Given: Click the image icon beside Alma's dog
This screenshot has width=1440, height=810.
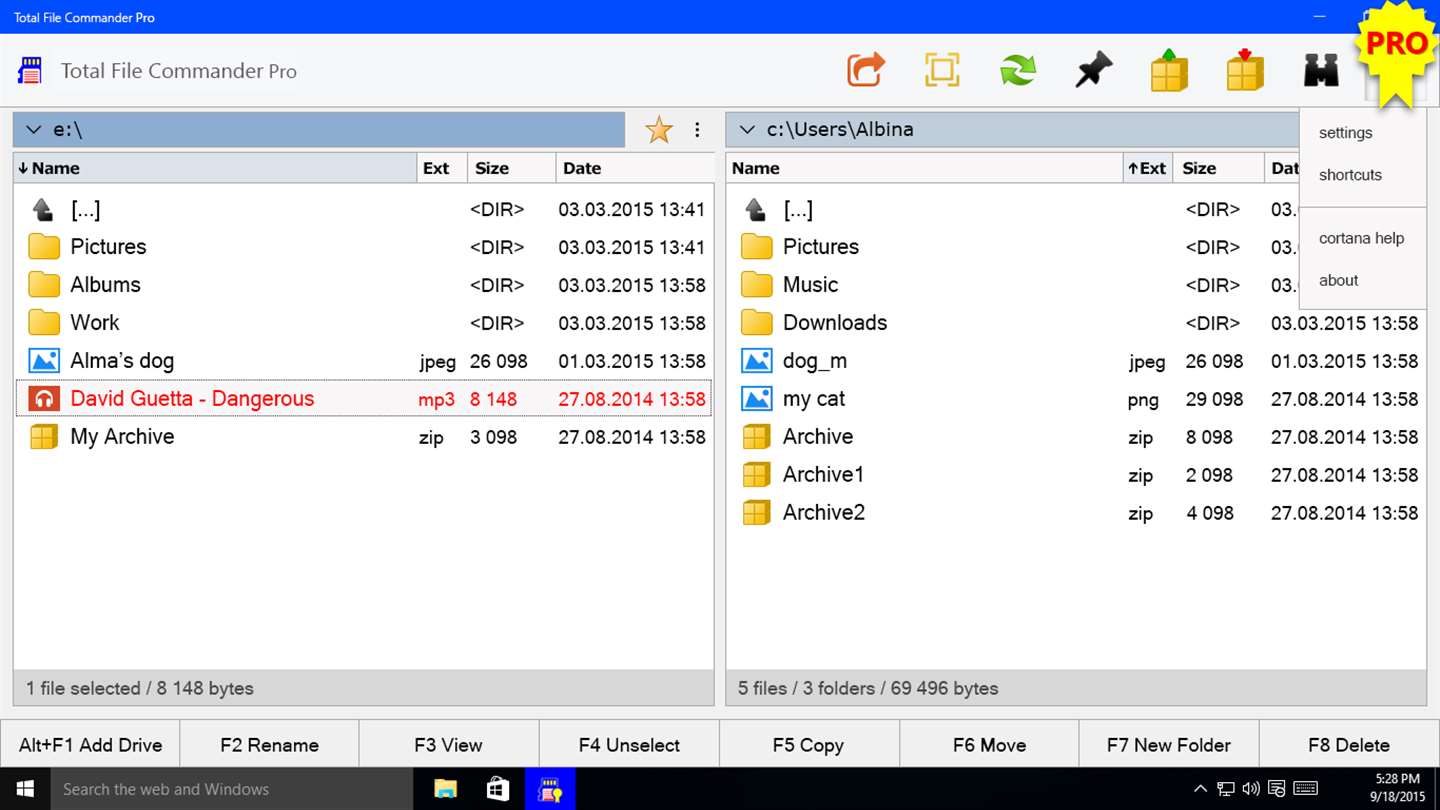Looking at the screenshot, I should coord(44,361).
